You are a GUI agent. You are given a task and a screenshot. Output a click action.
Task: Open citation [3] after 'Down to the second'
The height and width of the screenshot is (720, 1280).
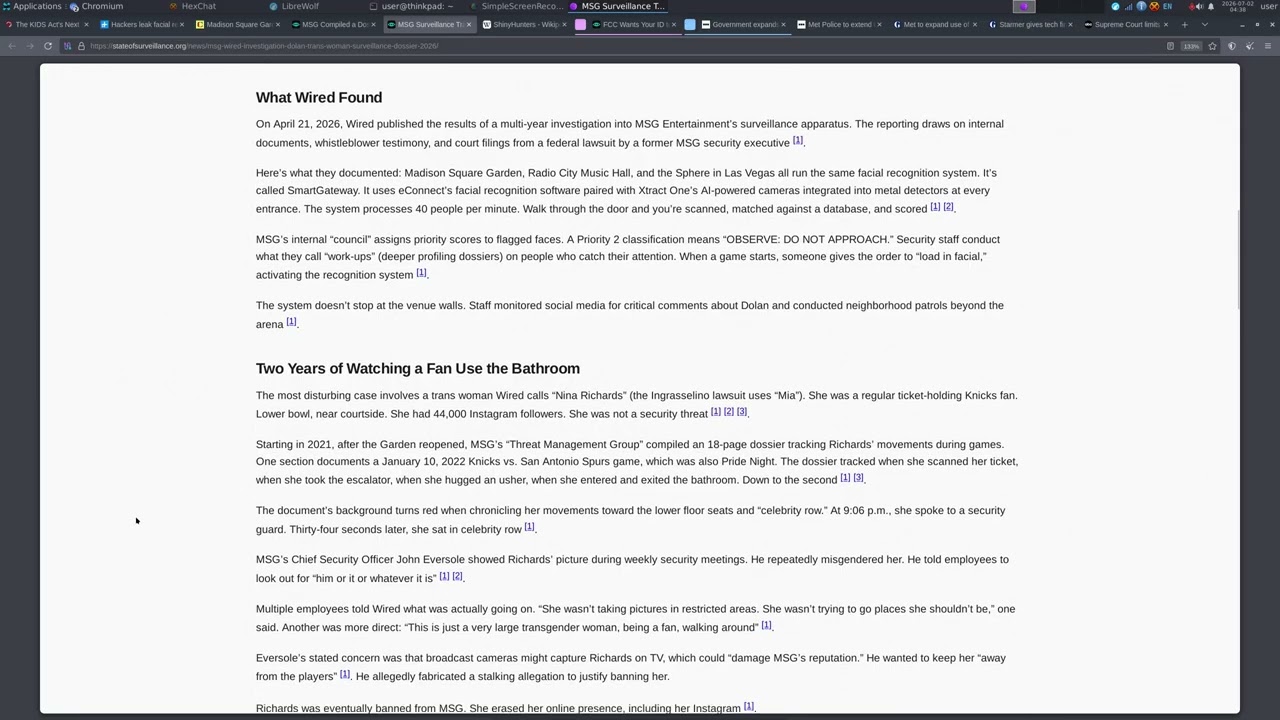(857, 478)
